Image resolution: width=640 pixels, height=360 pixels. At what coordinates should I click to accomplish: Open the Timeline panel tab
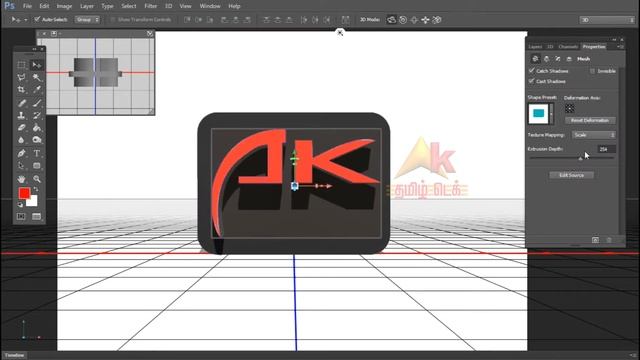(15, 356)
